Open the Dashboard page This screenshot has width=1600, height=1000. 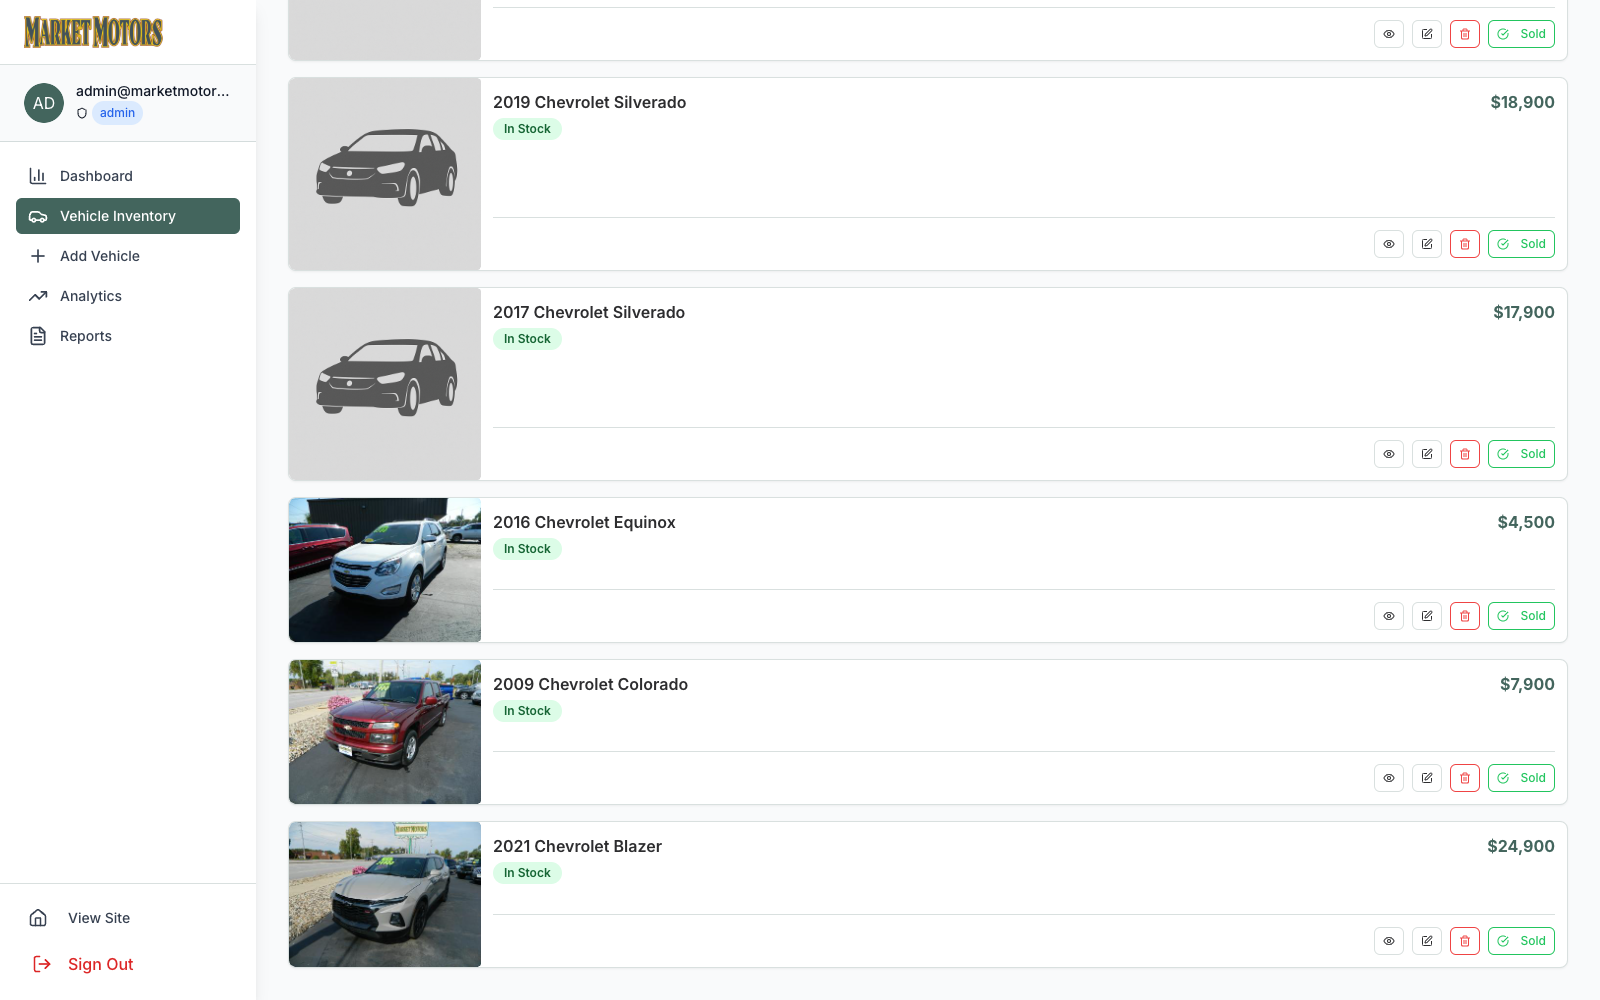[128, 176]
